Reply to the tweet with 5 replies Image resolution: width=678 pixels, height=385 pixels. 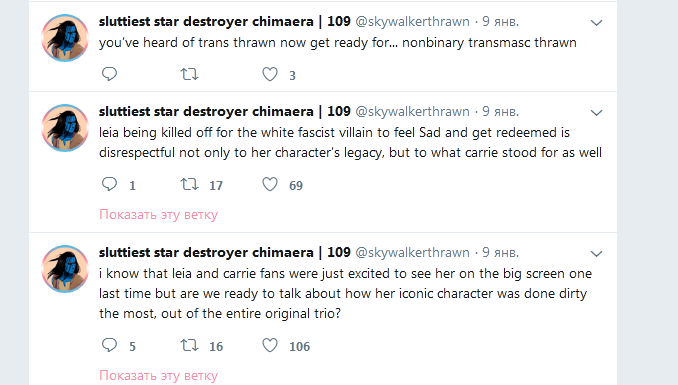pyautogui.click(x=109, y=345)
